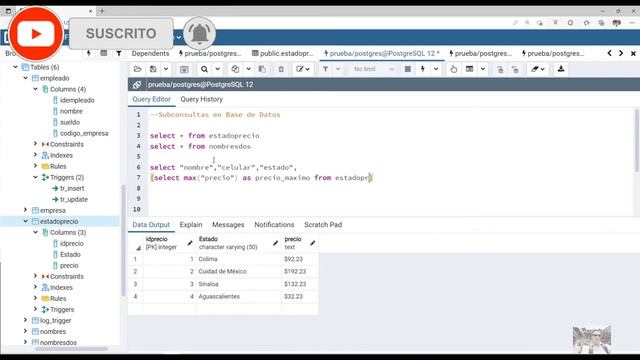Open the Execute options dropdown arrow

click(436, 69)
